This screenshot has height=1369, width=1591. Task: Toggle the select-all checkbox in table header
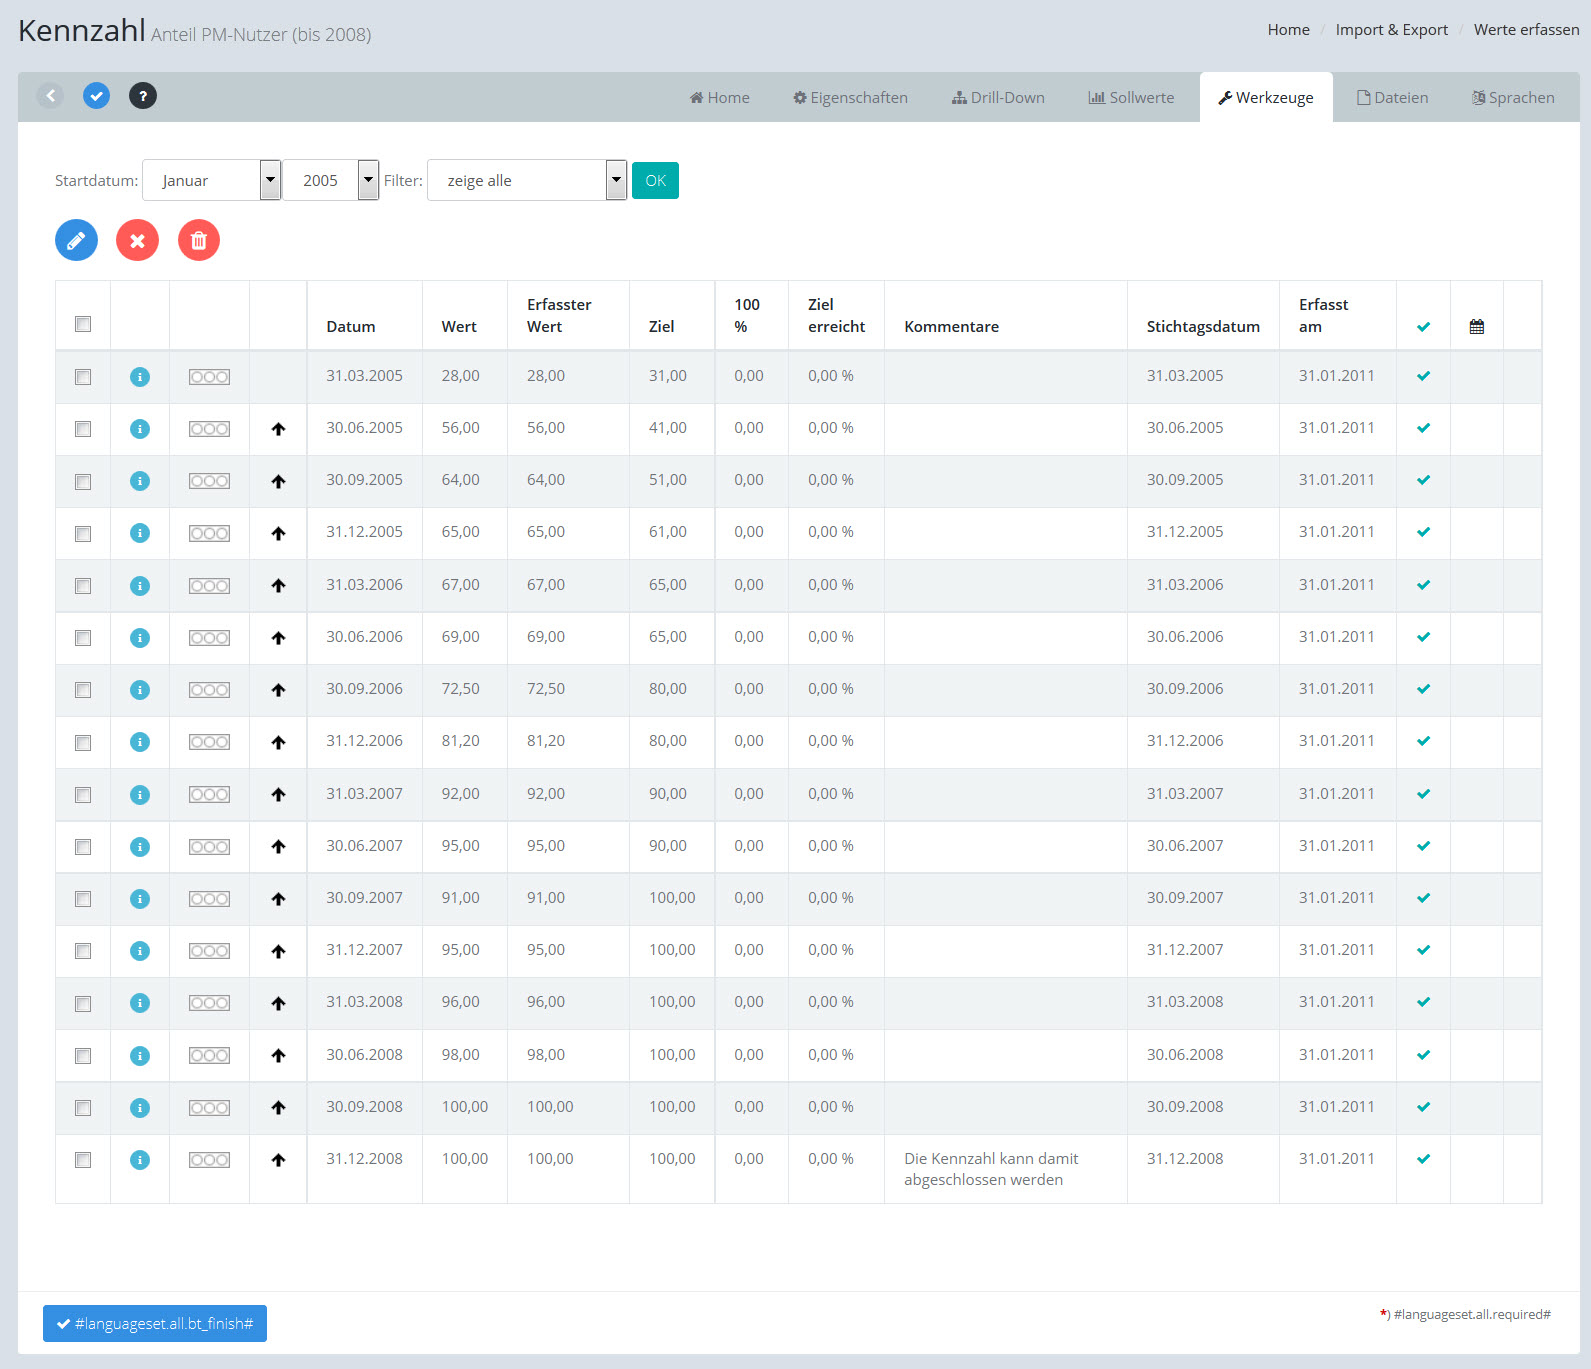point(83,324)
